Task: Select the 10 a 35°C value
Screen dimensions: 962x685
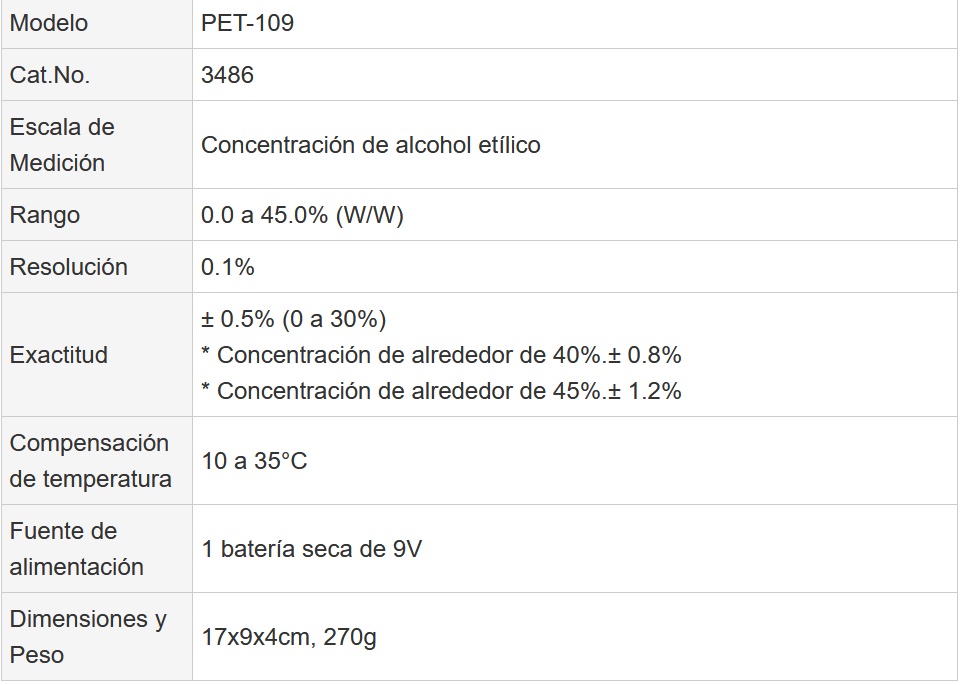Action: 254,461
